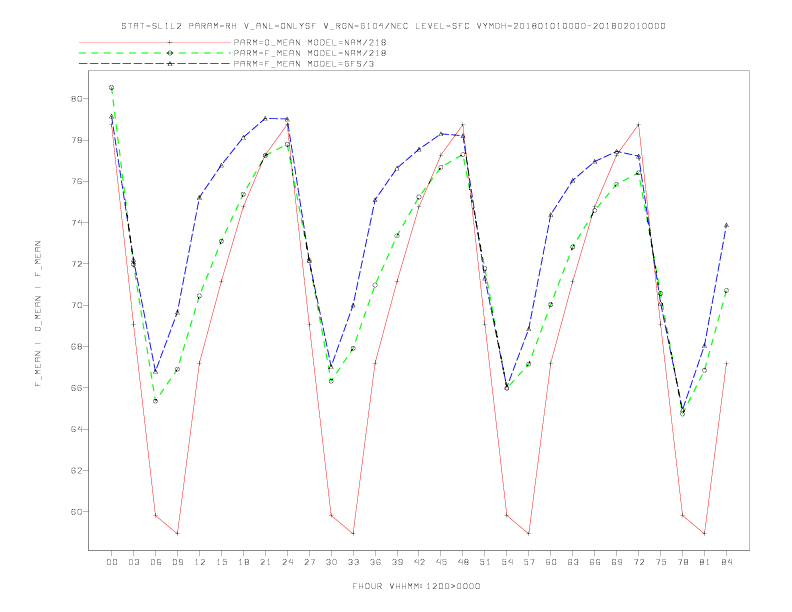Click x-axis tick label 48
This screenshot has height=612, width=792.
coord(463,562)
